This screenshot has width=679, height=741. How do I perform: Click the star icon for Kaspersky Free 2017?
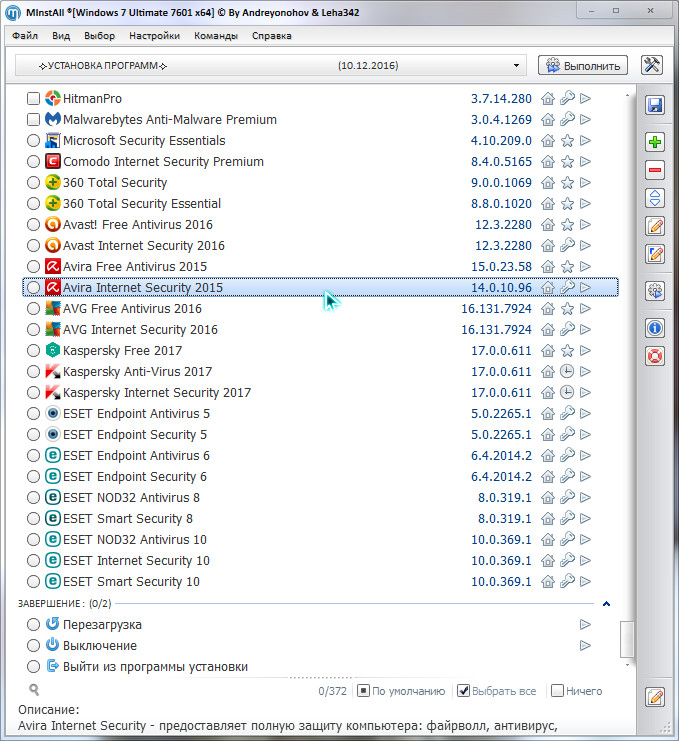tap(567, 350)
